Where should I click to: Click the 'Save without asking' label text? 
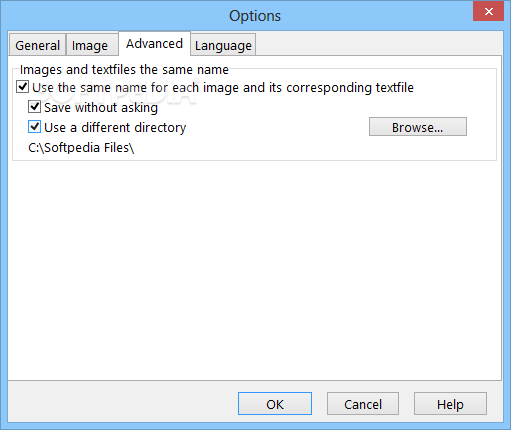tap(101, 108)
